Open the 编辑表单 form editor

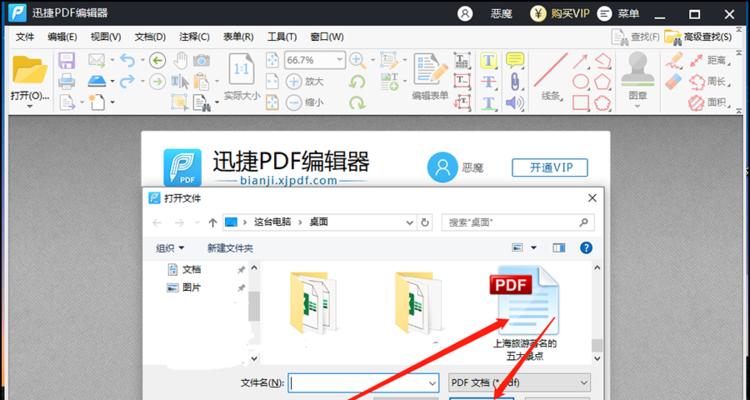click(x=430, y=77)
